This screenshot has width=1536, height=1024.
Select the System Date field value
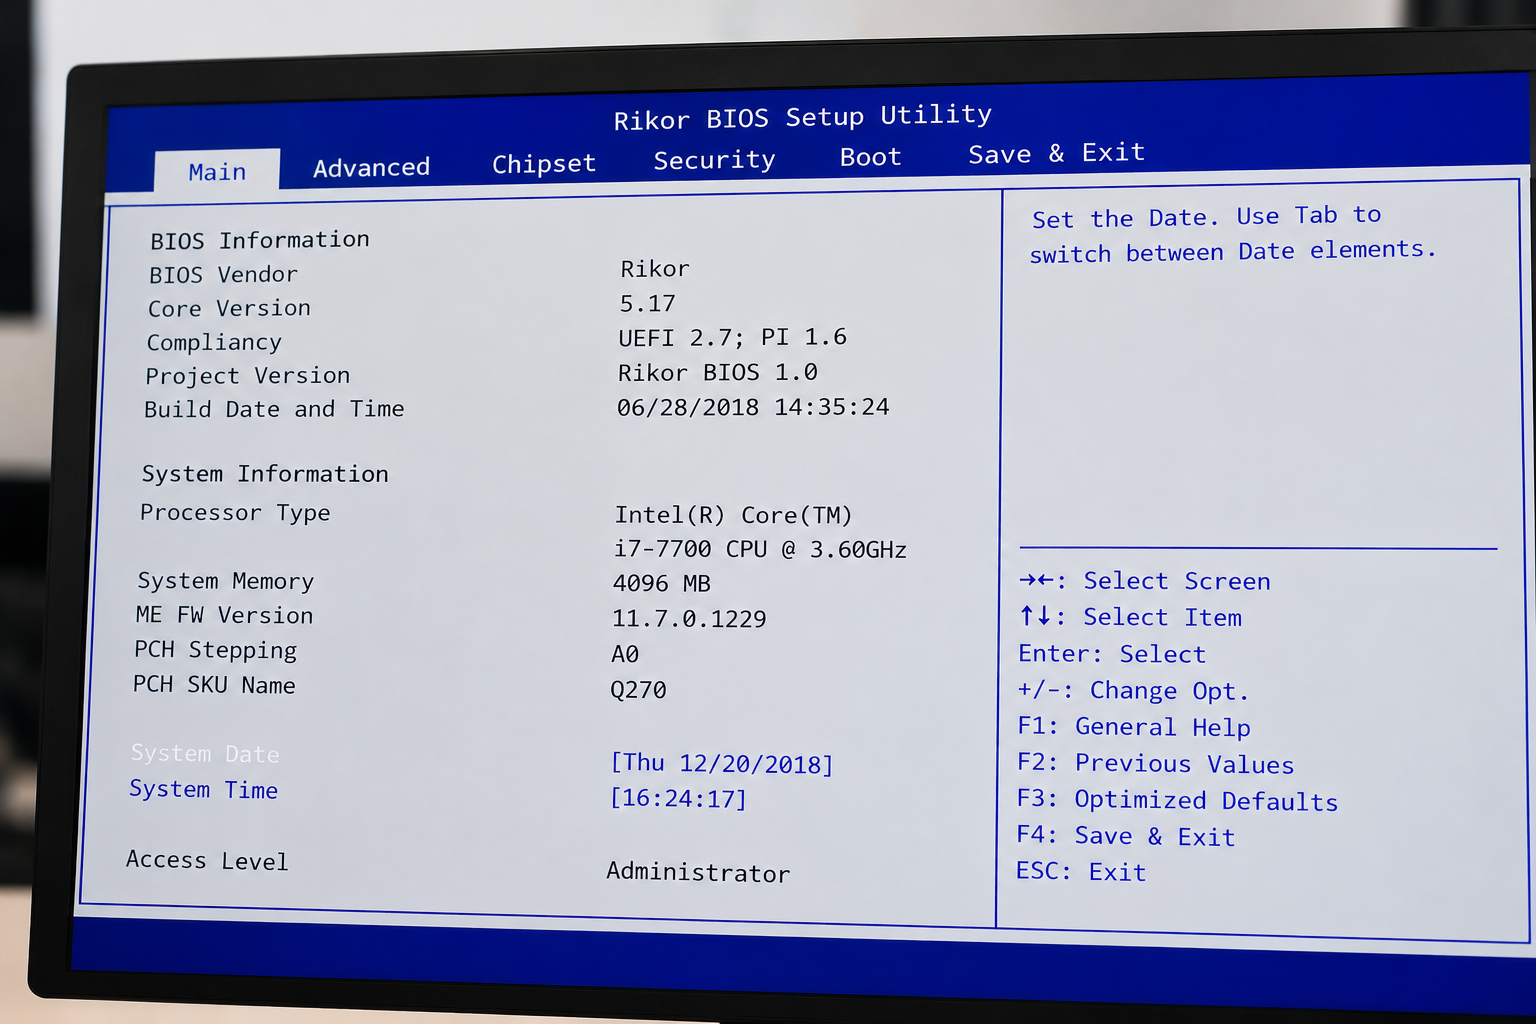(x=721, y=763)
